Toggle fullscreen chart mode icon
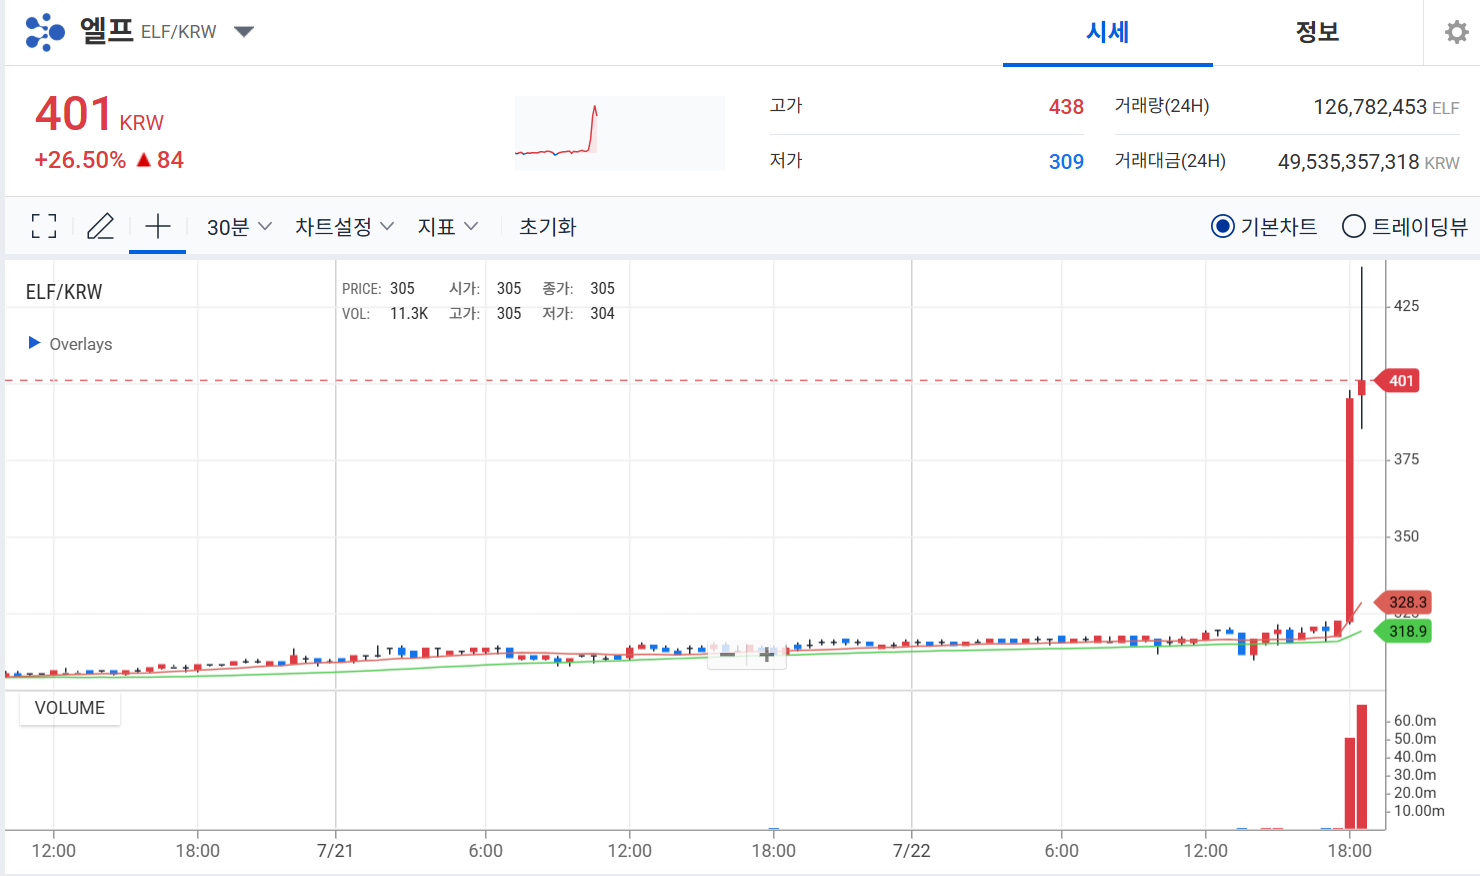The image size is (1480, 876). coord(44,226)
